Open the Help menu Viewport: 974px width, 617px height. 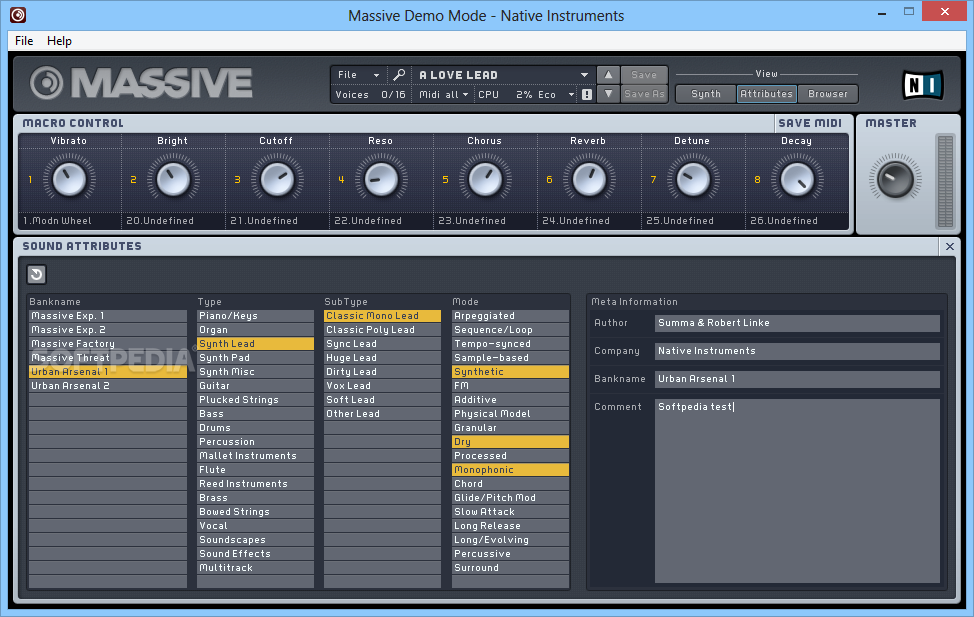[x=59, y=40]
